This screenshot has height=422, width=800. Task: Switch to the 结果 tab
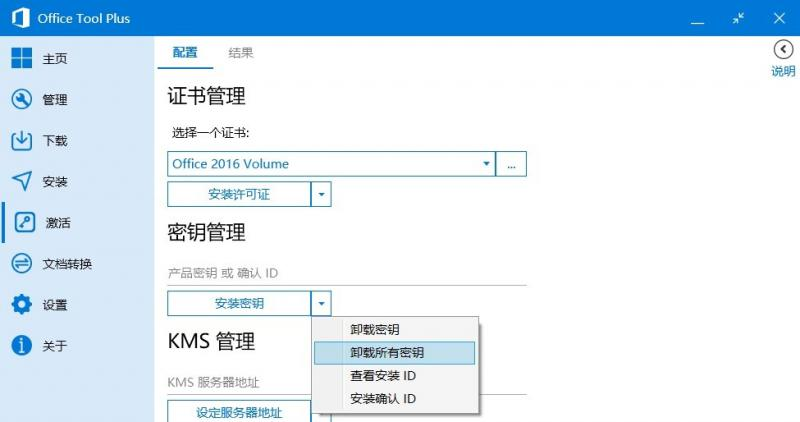pos(240,53)
